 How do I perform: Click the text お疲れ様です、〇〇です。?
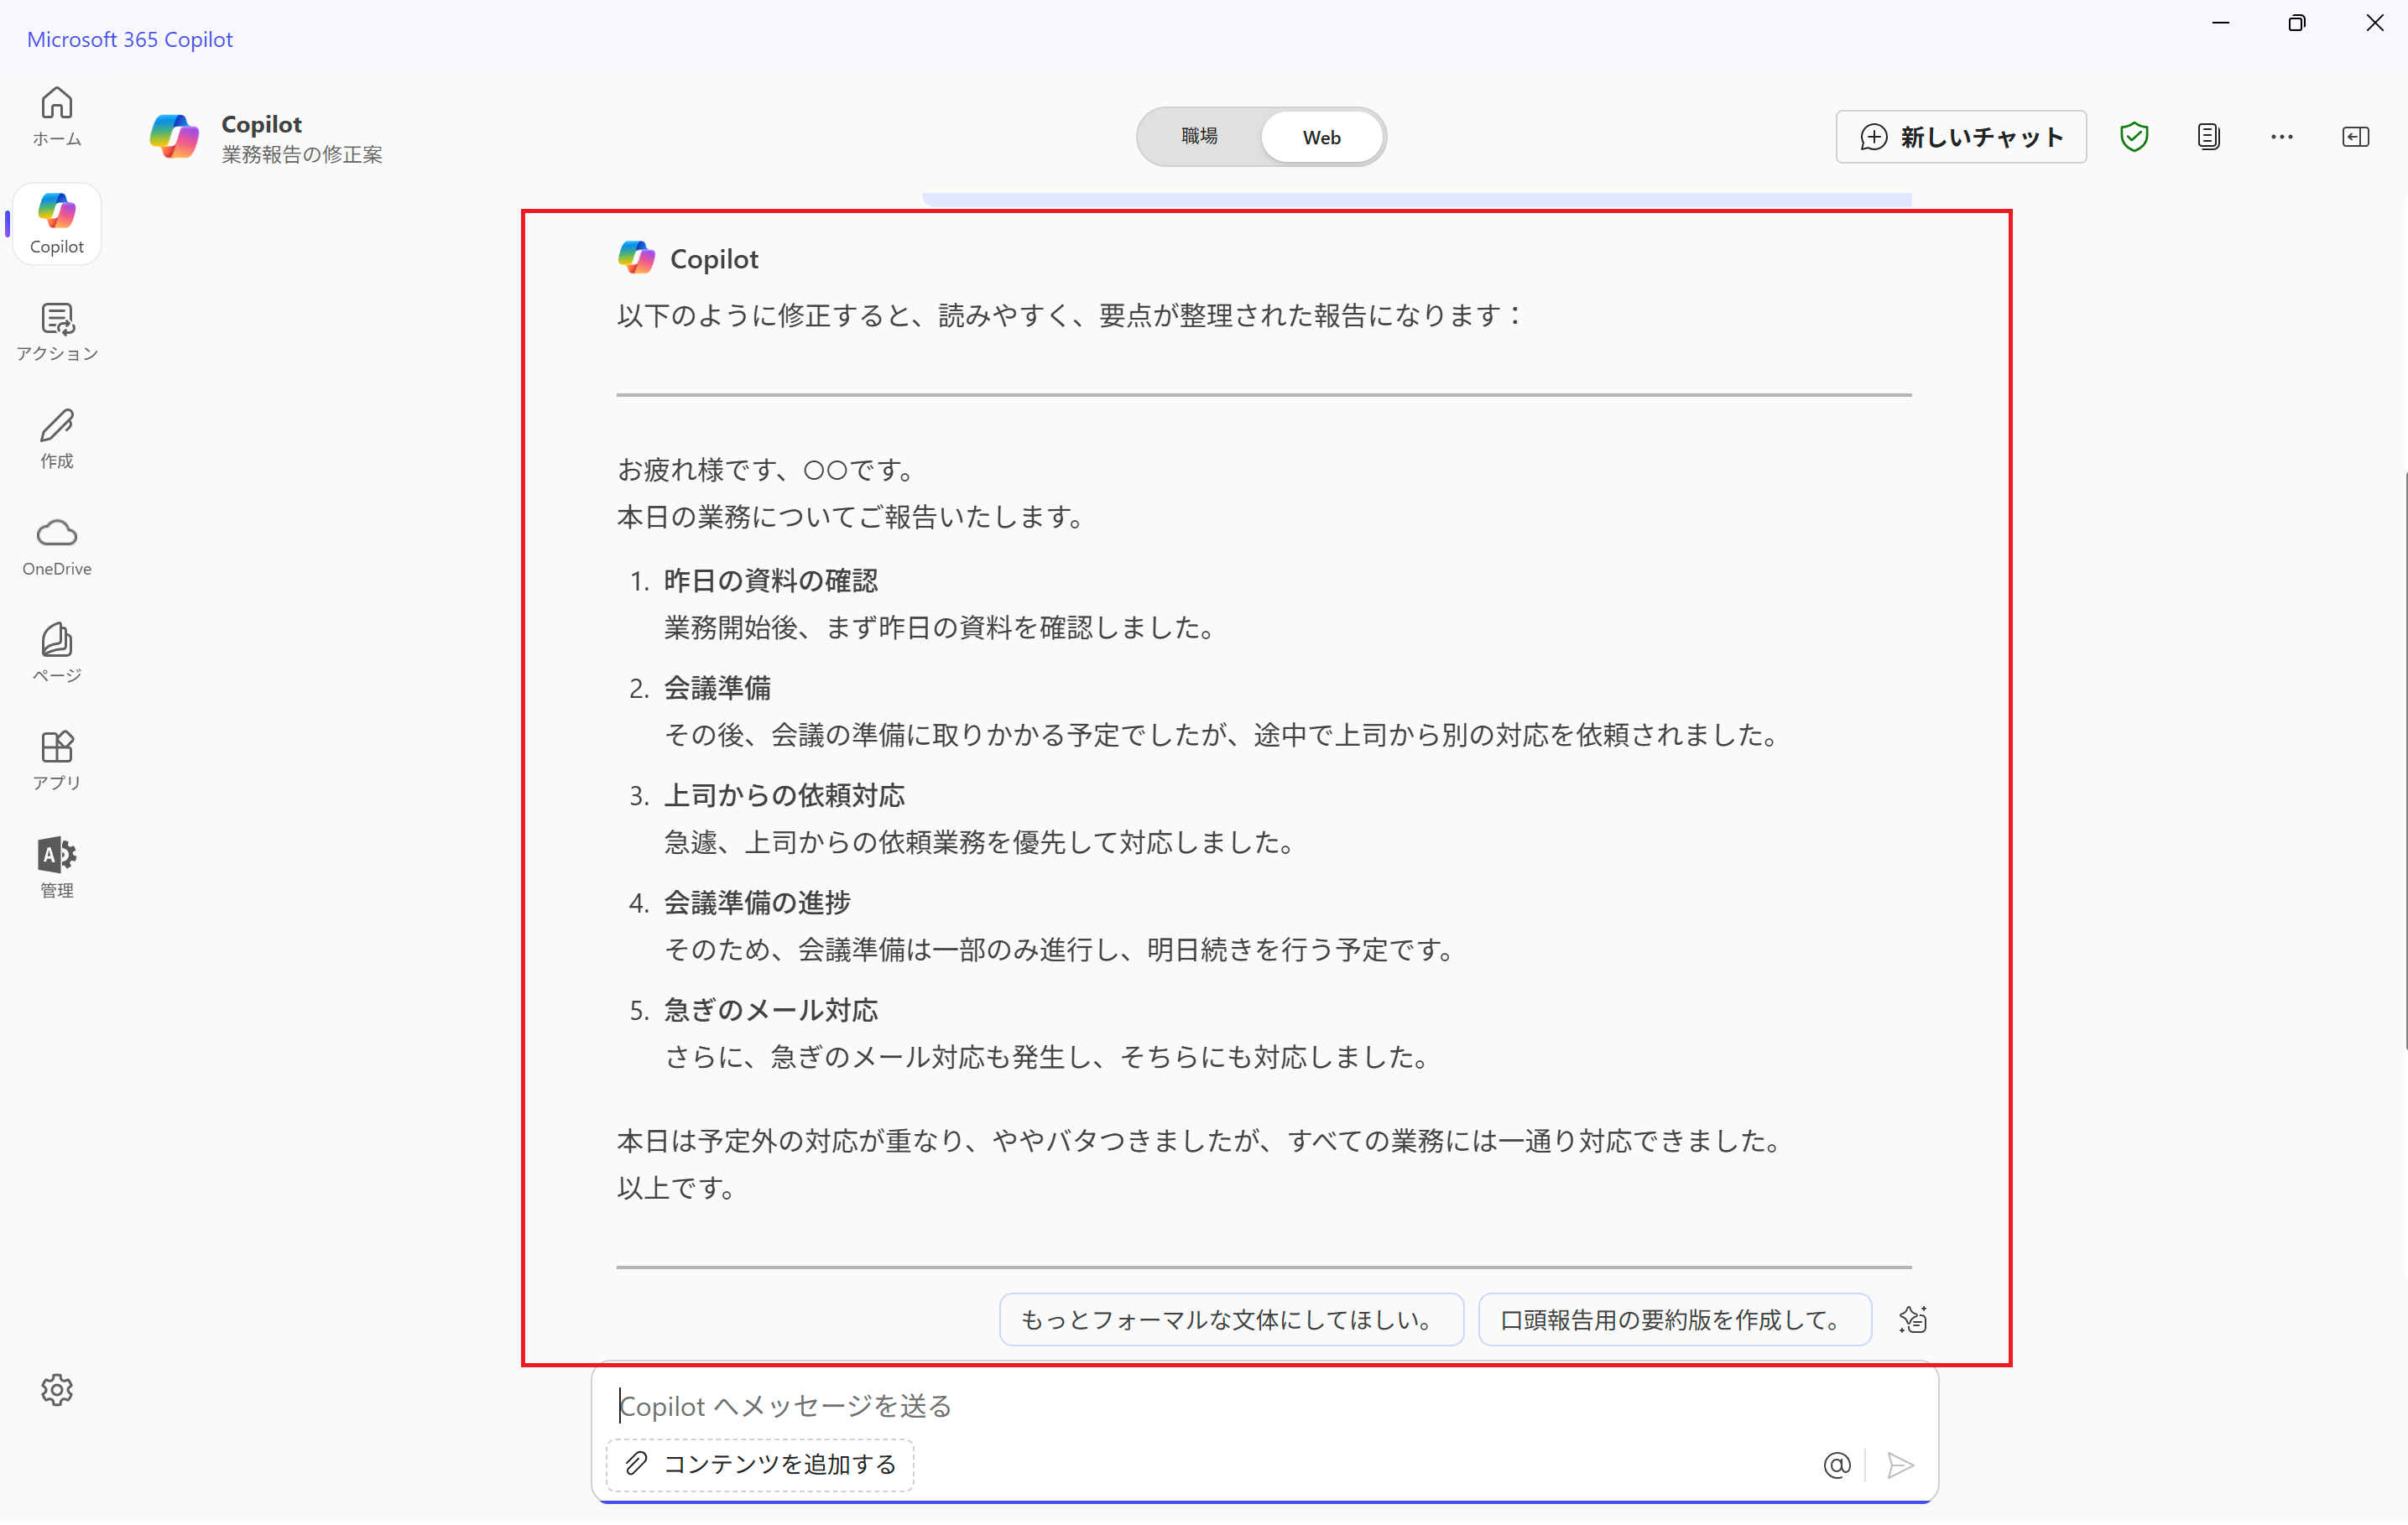(766, 470)
